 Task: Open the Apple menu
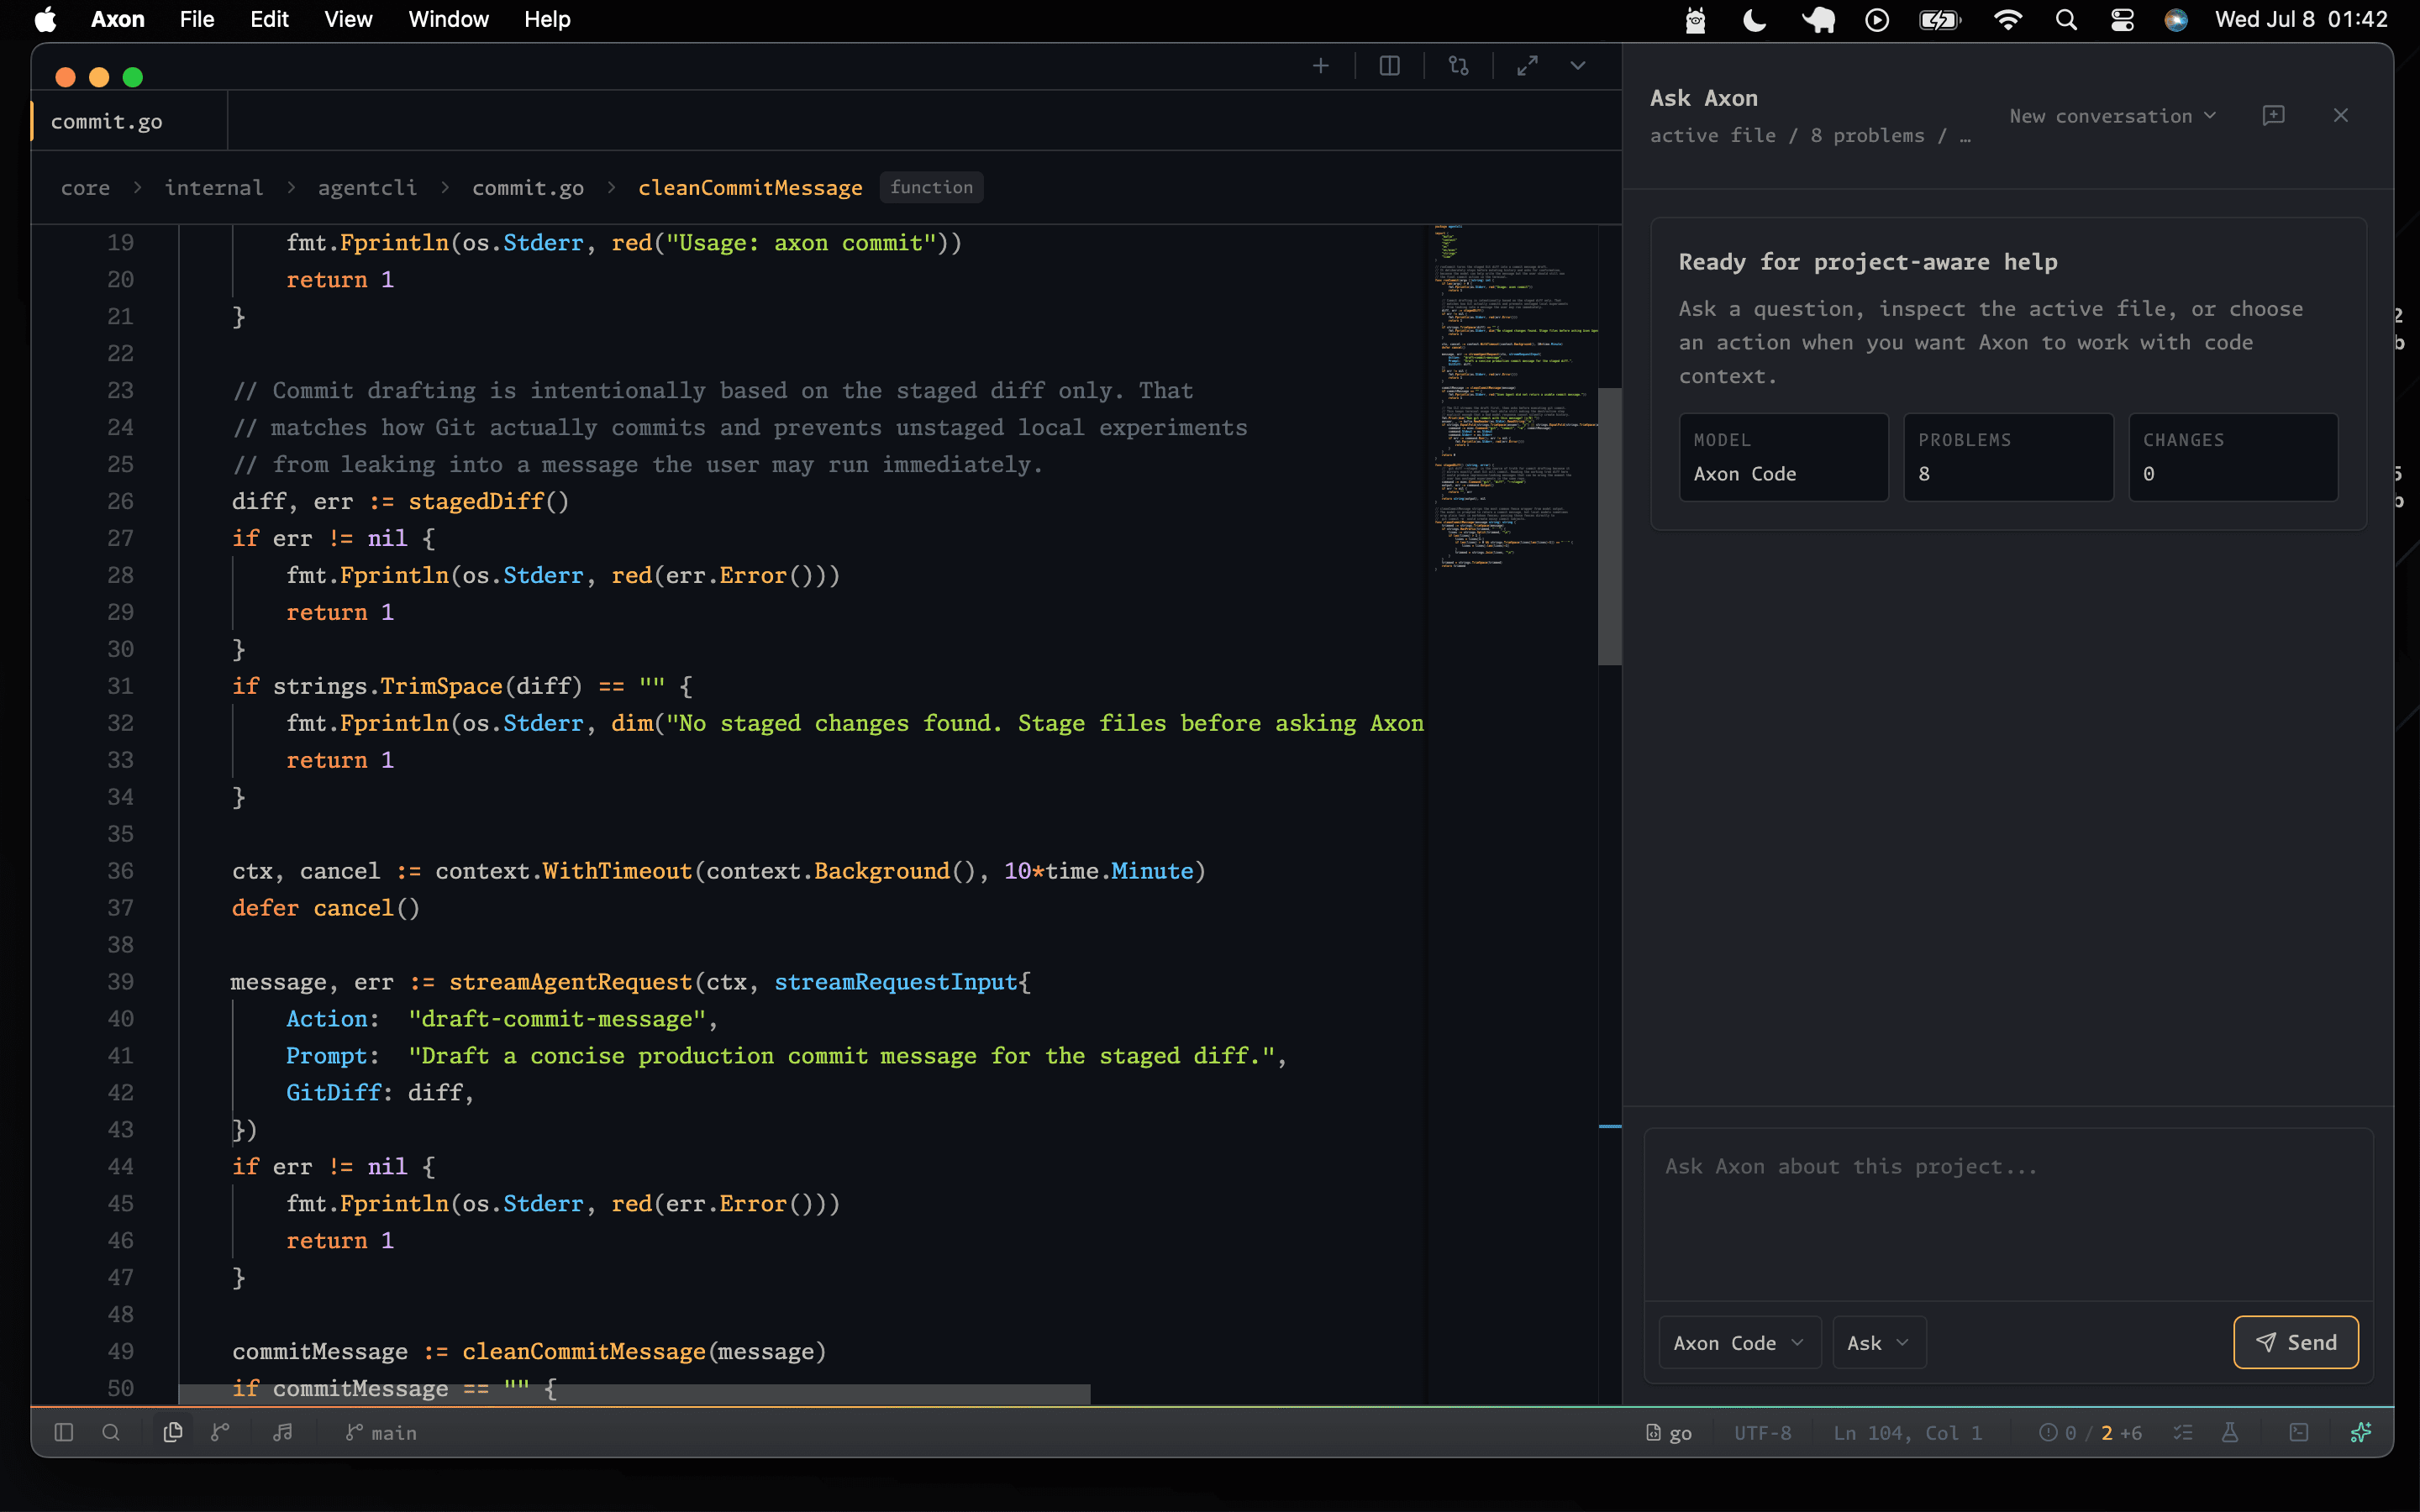45,19
